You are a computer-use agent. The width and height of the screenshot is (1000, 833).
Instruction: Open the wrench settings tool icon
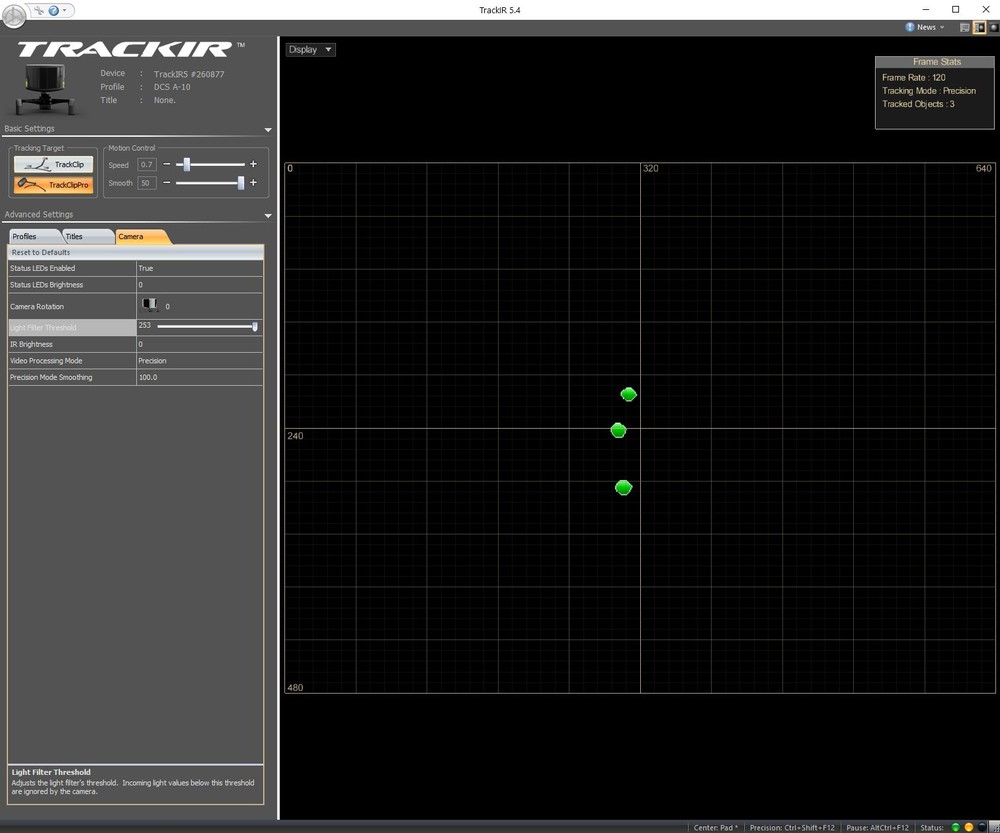click(x=40, y=10)
